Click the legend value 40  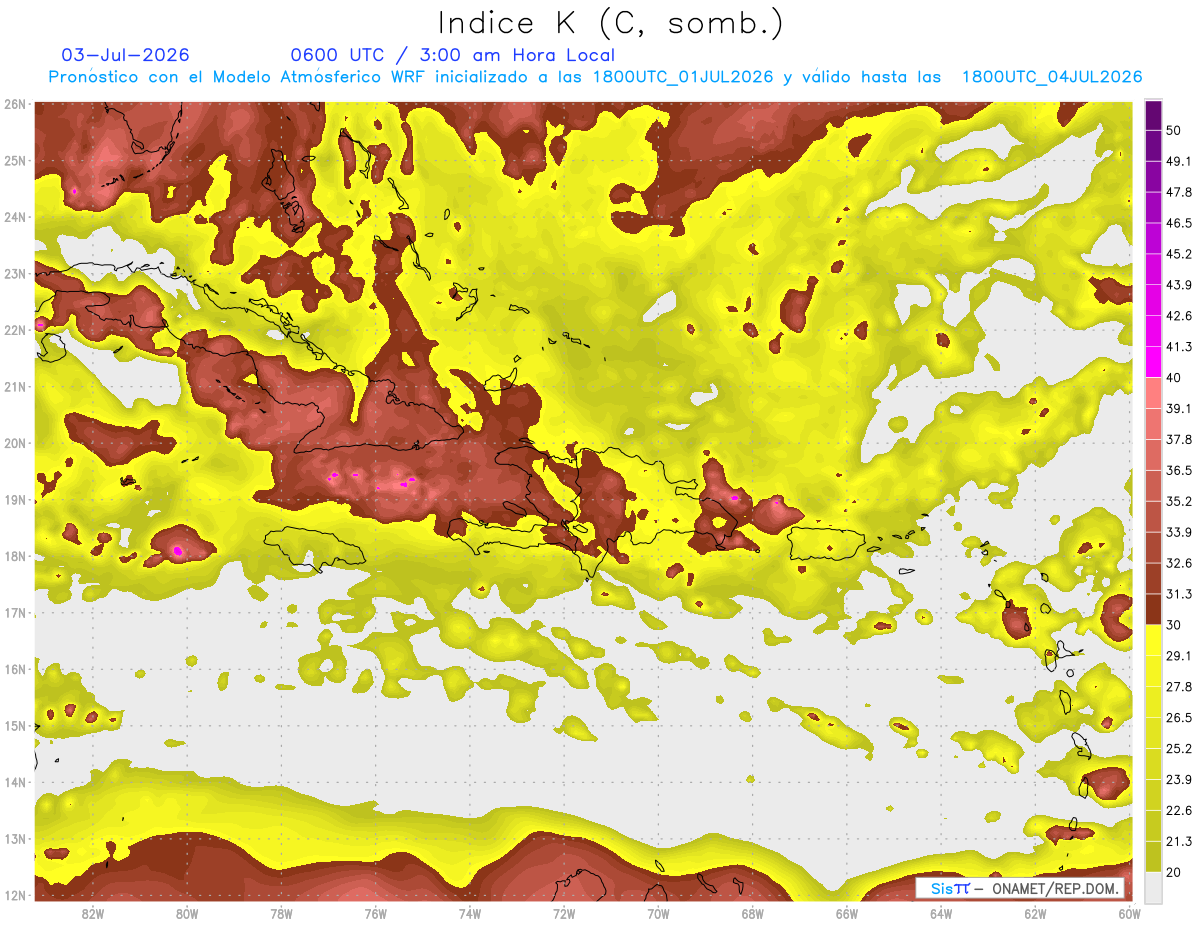[x=1174, y=378]
